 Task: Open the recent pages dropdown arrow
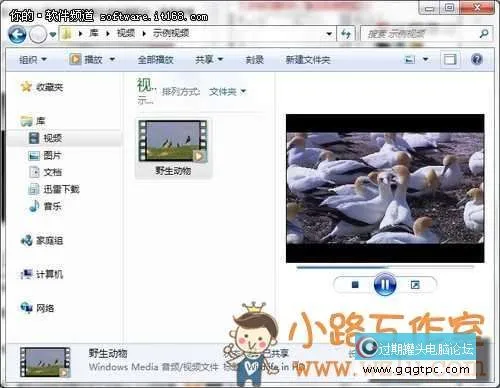coord(53,34)
